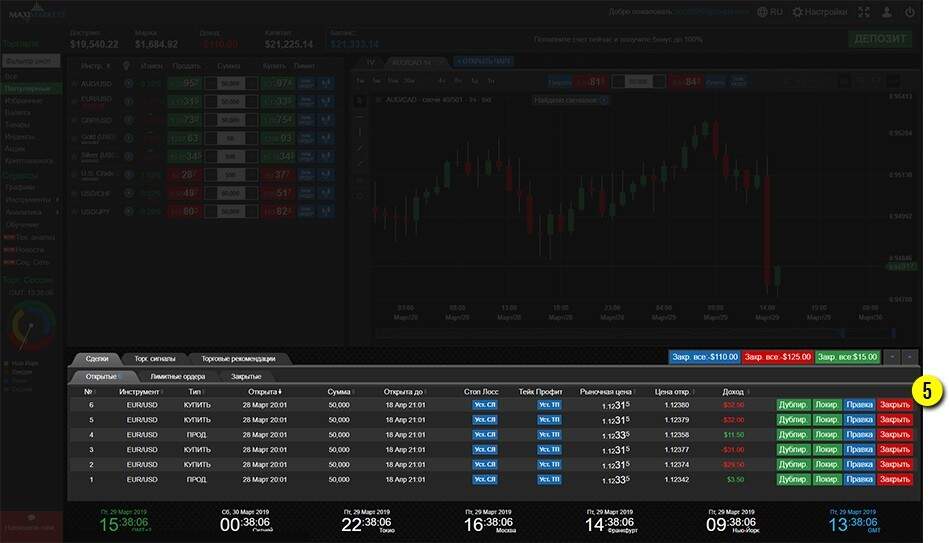949x543 pixels.
Task: Click Уст. СЛ stop loss for trade 6
Action: [485, 405]
